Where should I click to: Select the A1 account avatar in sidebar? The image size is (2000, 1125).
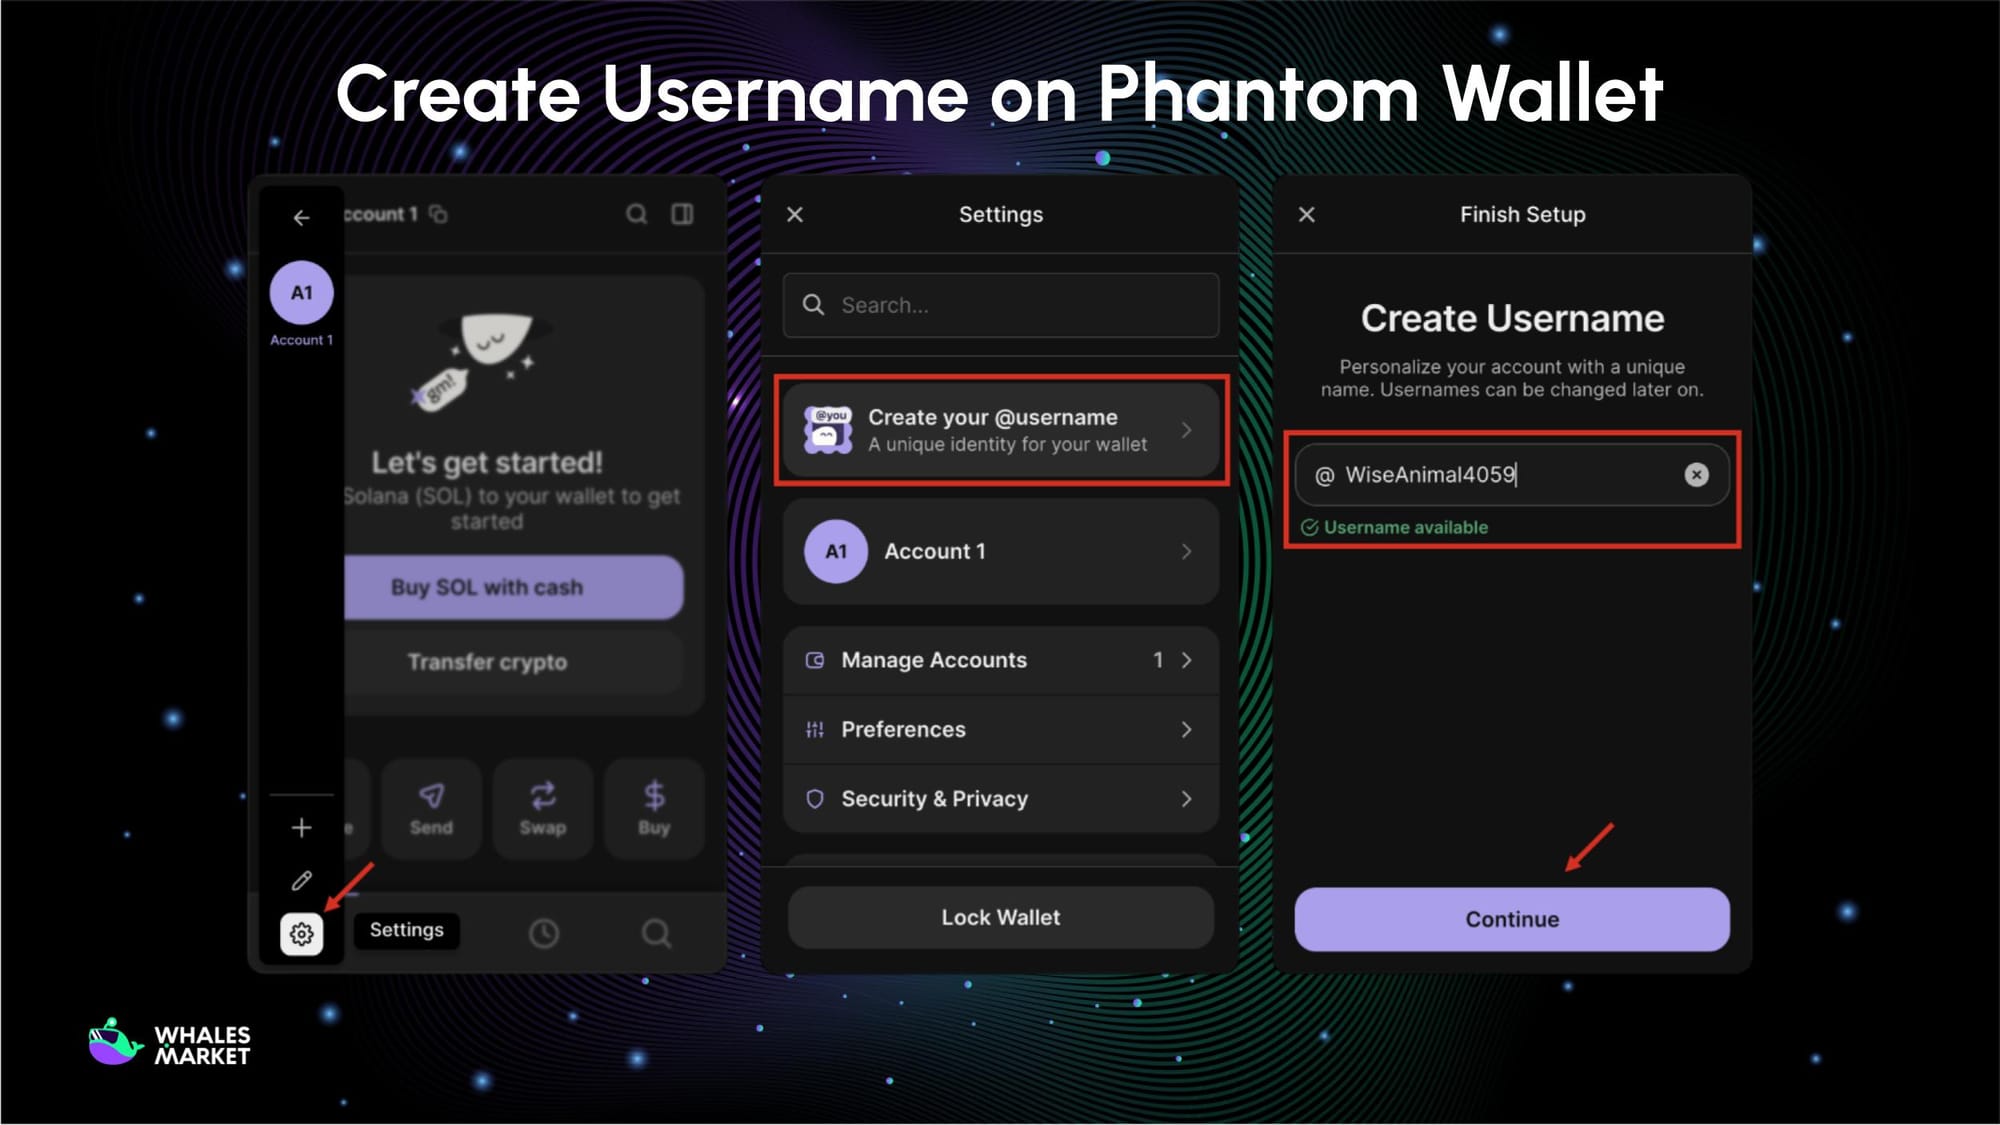pyautogui.click(x=300, y=292)
